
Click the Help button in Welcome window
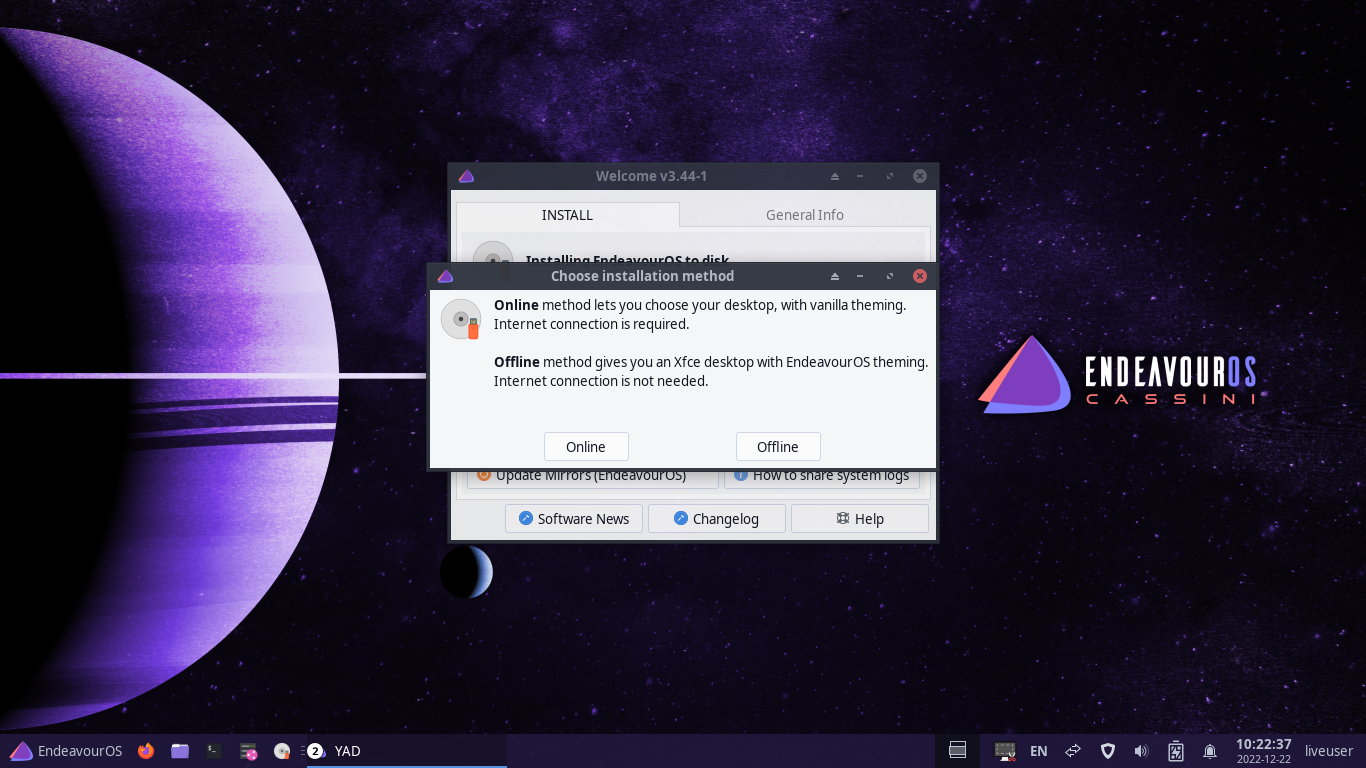[x=860, y=519]
